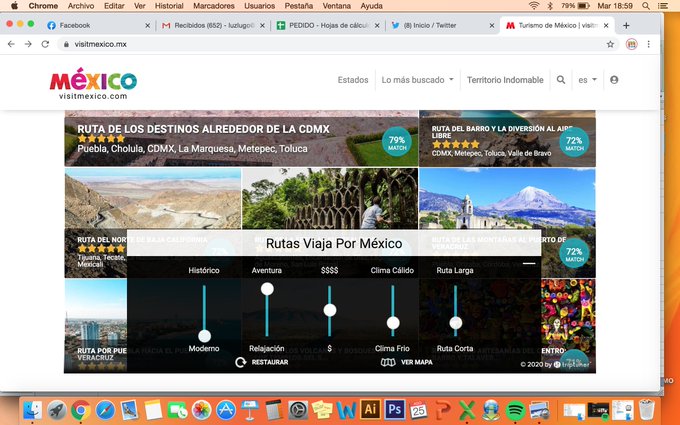Switch to the Inicio / Twitter tab
The image size is (680, 425).
440,24
